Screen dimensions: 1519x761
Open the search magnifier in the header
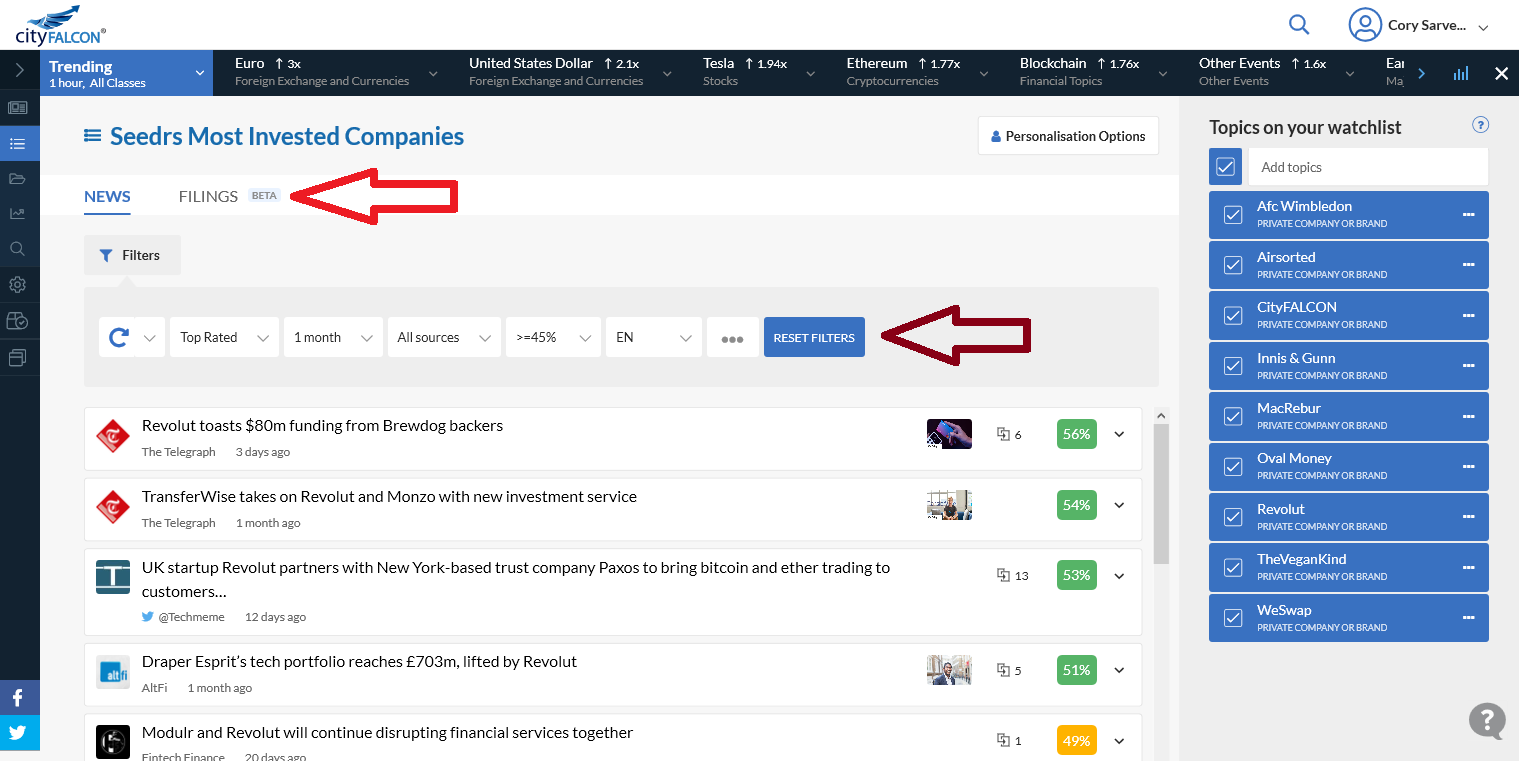click(x=1299, y=25)
